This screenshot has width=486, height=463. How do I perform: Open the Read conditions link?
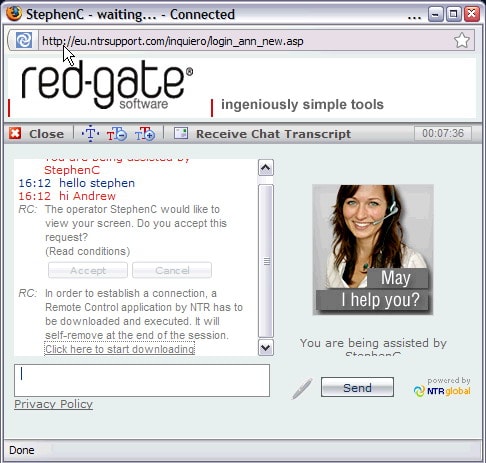88,251
